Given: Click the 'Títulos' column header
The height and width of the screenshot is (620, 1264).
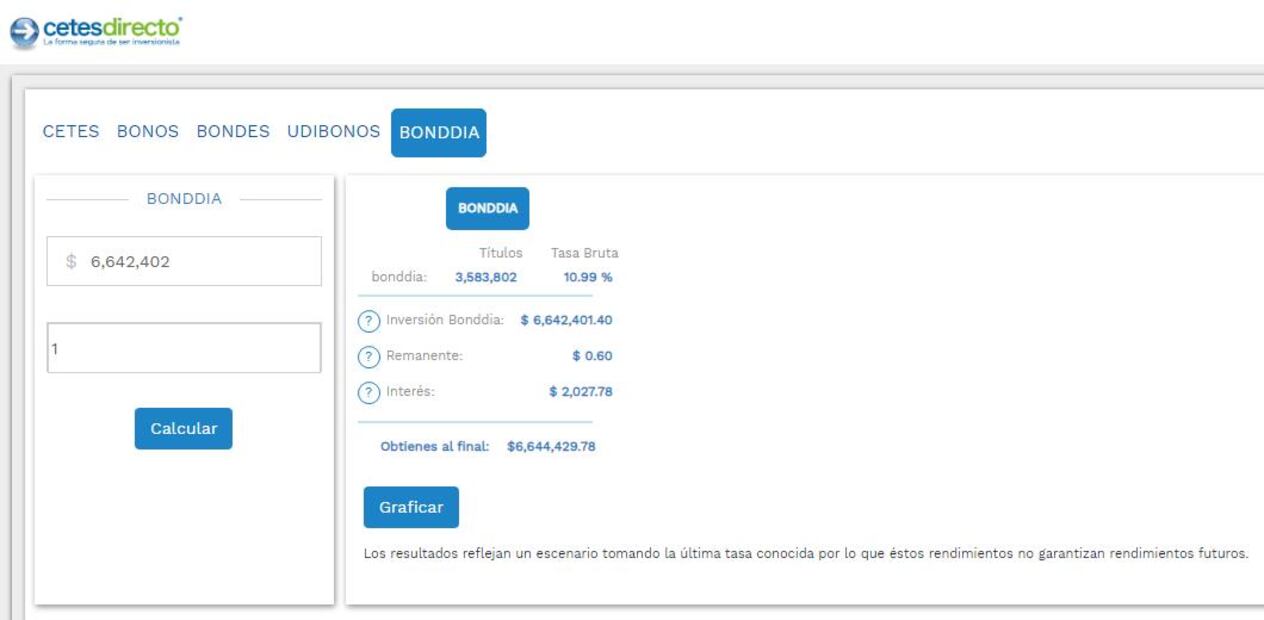Looking at the screenshot, I should coord(501,254).
